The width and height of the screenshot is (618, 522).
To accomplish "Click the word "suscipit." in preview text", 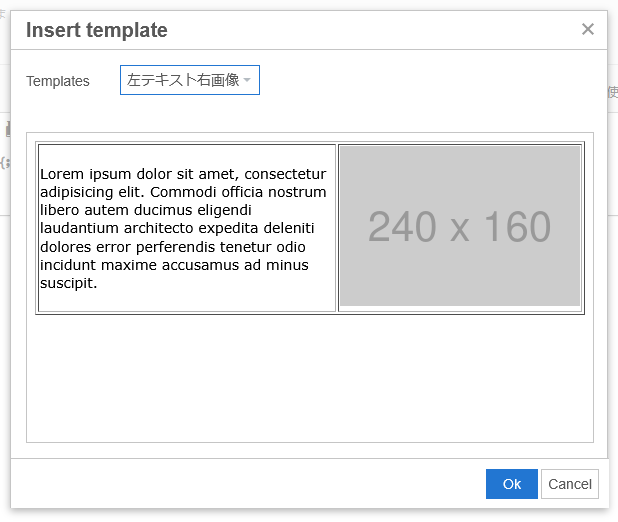I will click(68, 283).
